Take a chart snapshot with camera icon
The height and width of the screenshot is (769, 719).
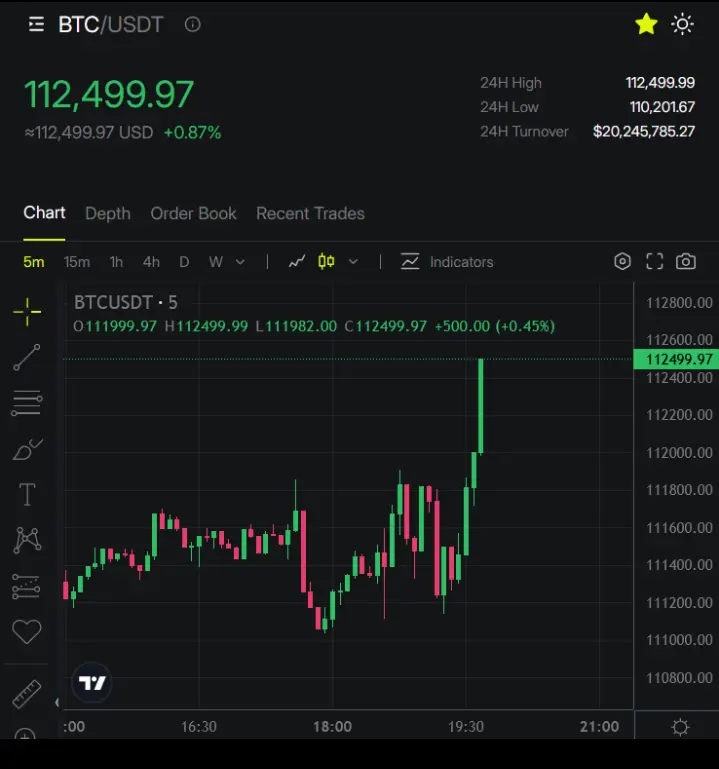686,261
